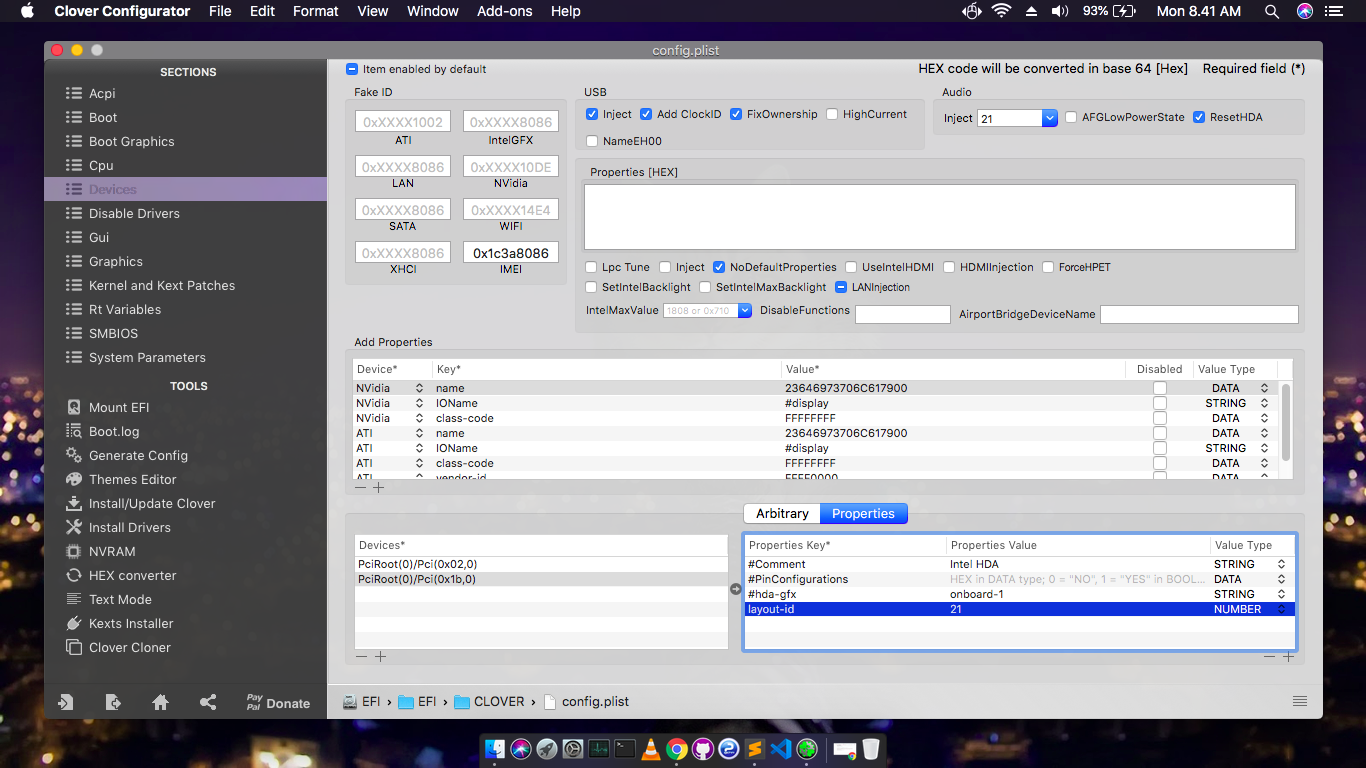The image size is (1366, 768).
Task: Open Sublime Text from the Dock
Action: 755,748
